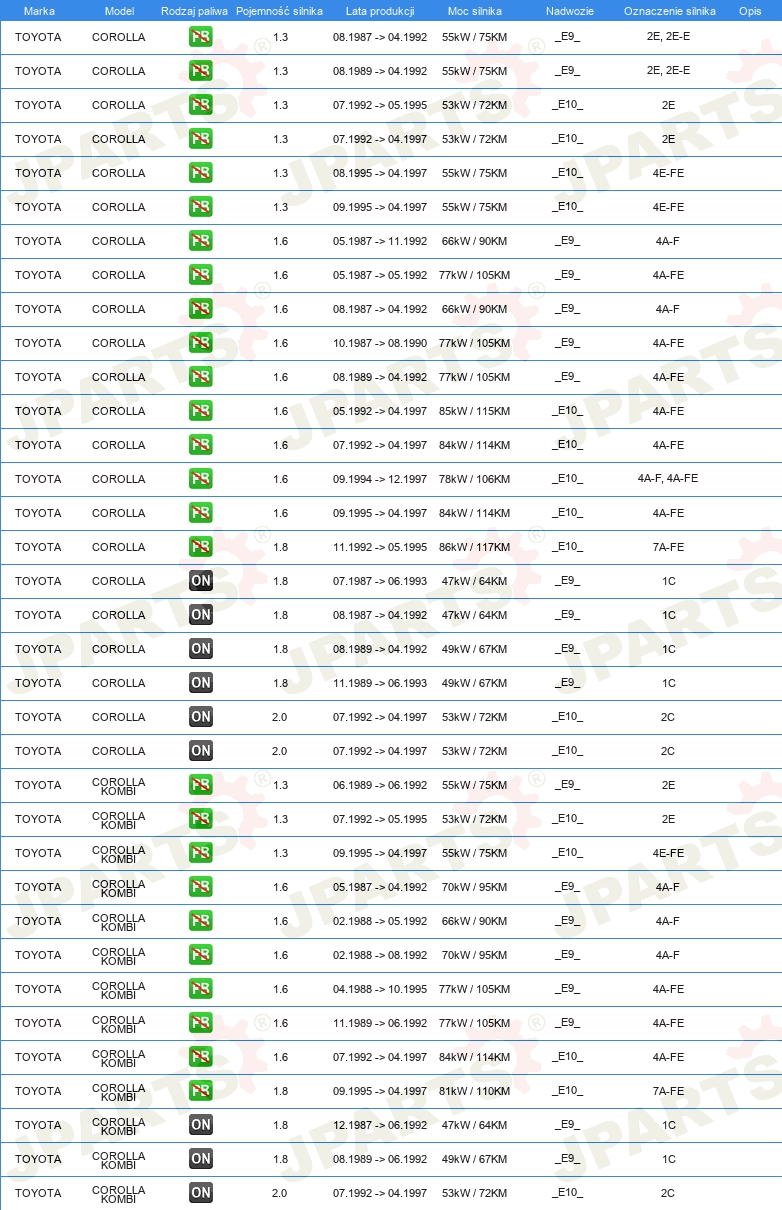Click '1C' in the 08.1989 -> 06.1992 row
782x1210 pixels.
(x=668, y=1159)
